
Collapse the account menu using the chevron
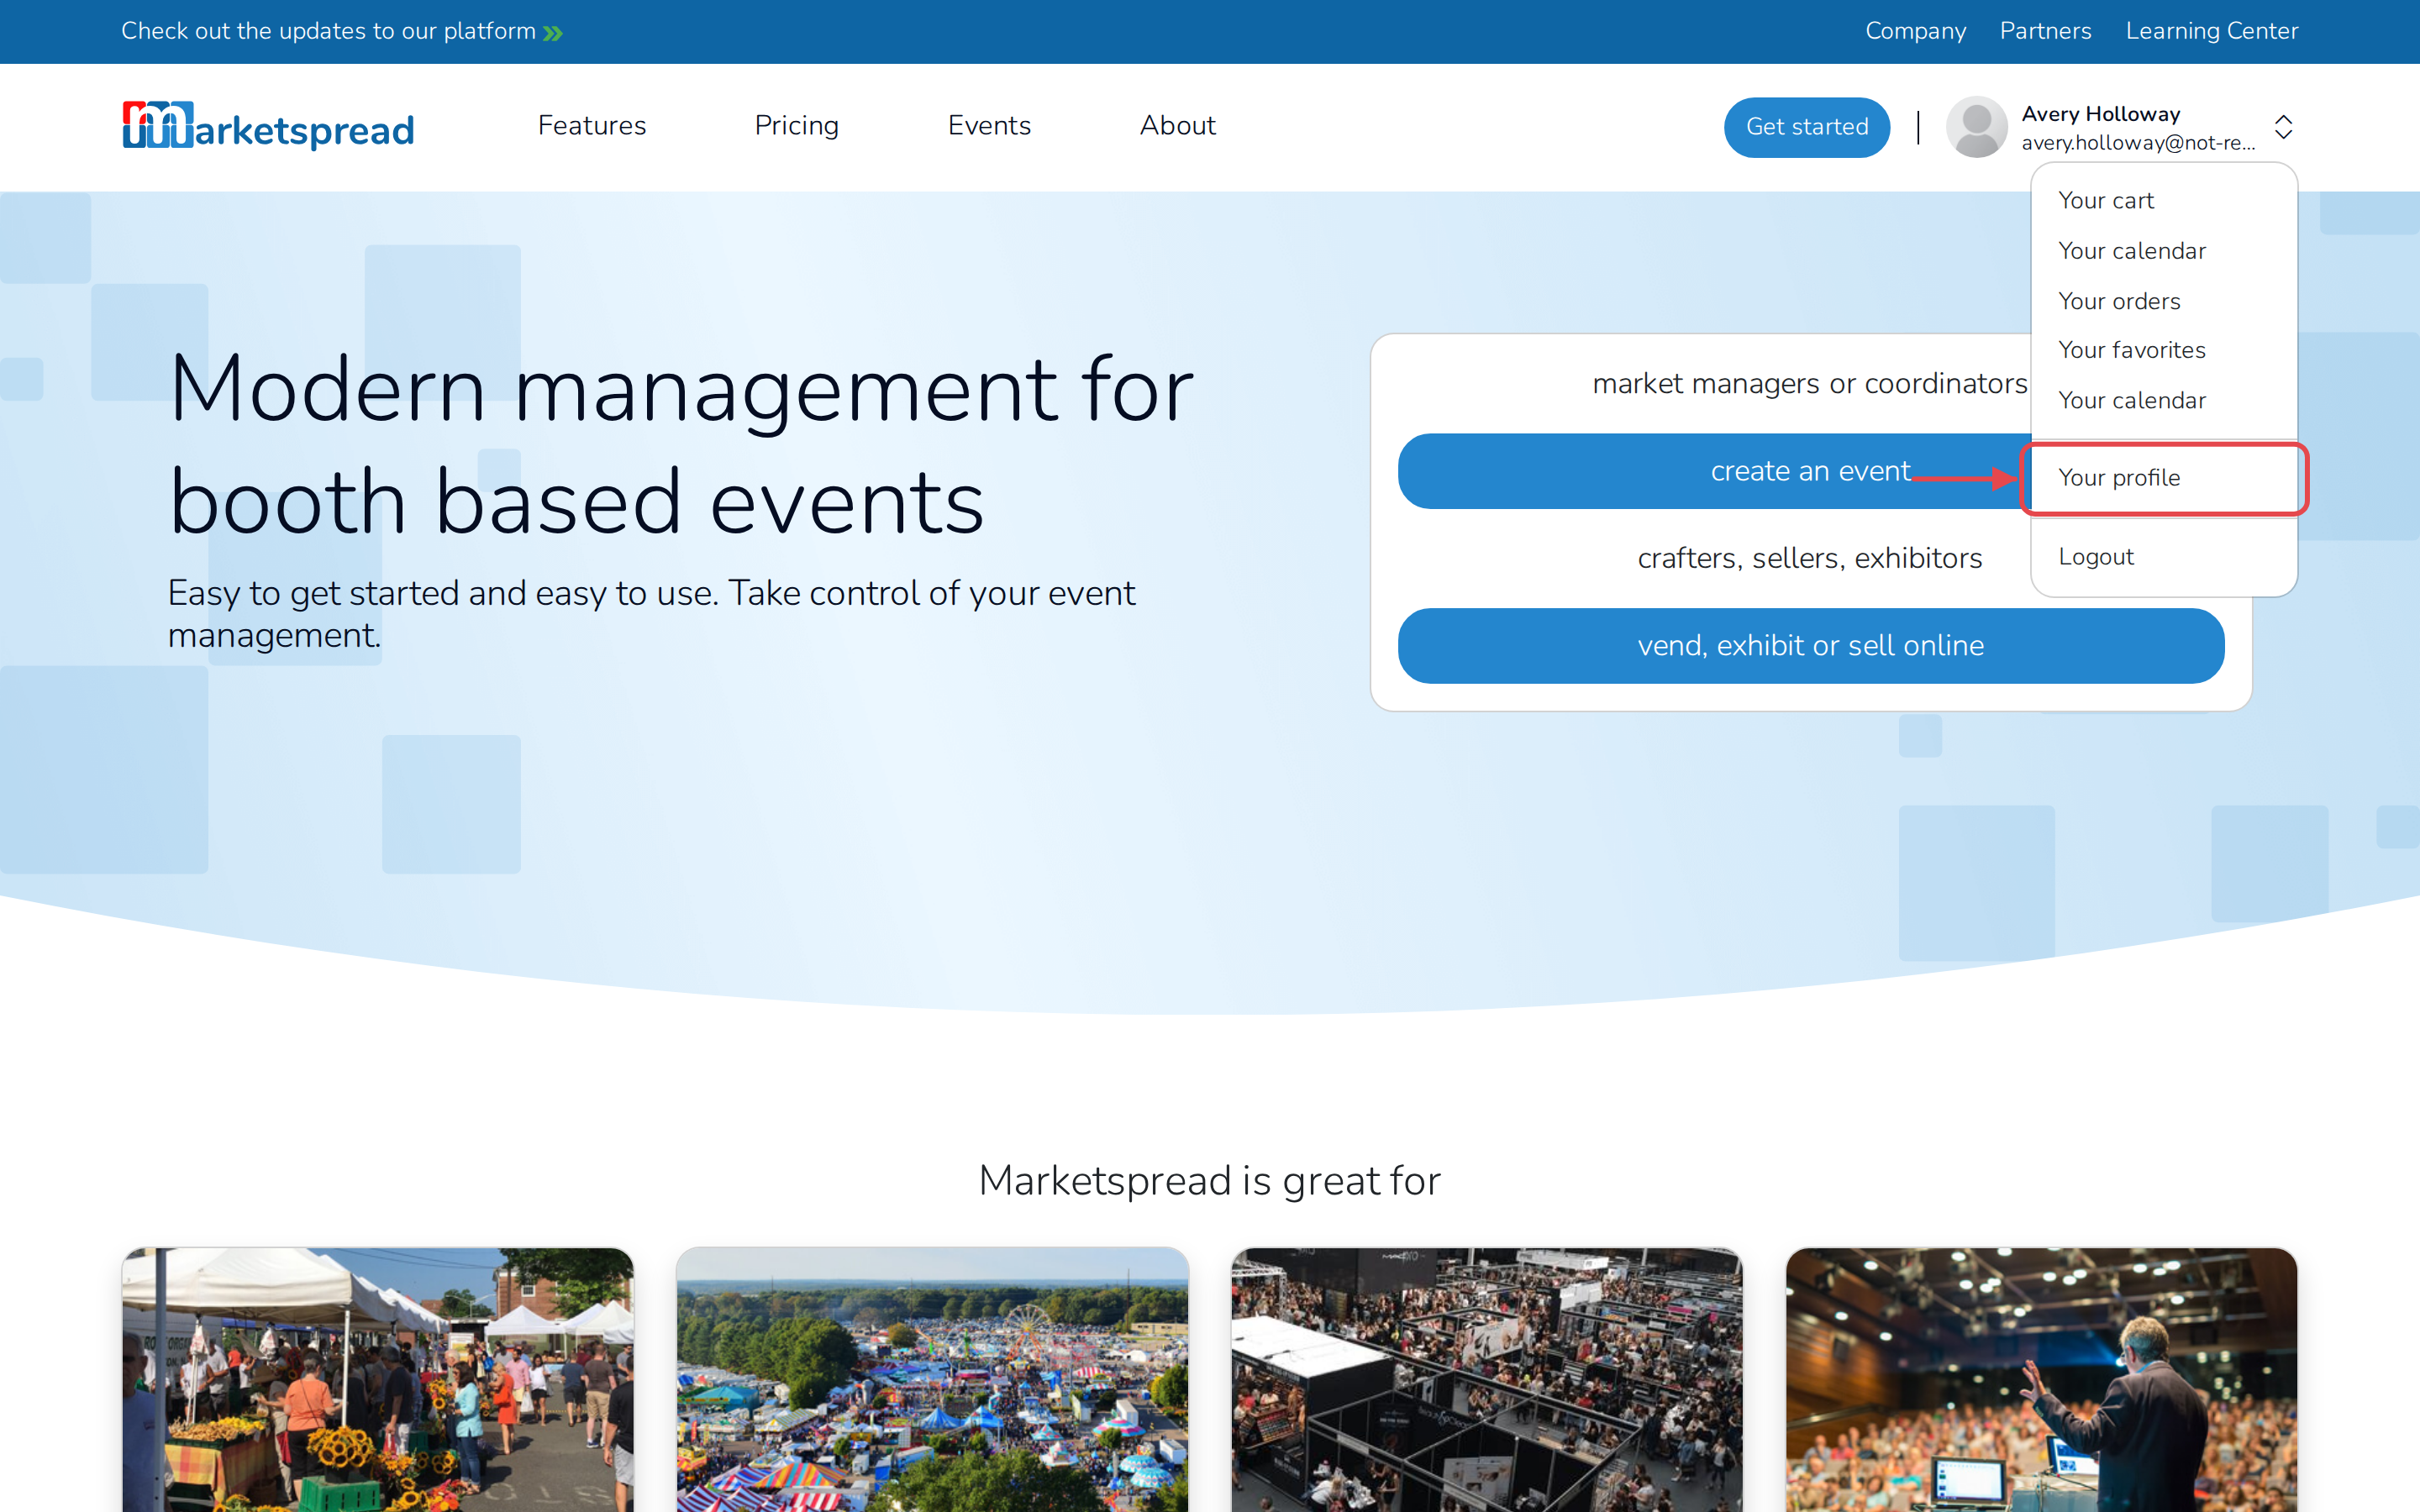2283,127
